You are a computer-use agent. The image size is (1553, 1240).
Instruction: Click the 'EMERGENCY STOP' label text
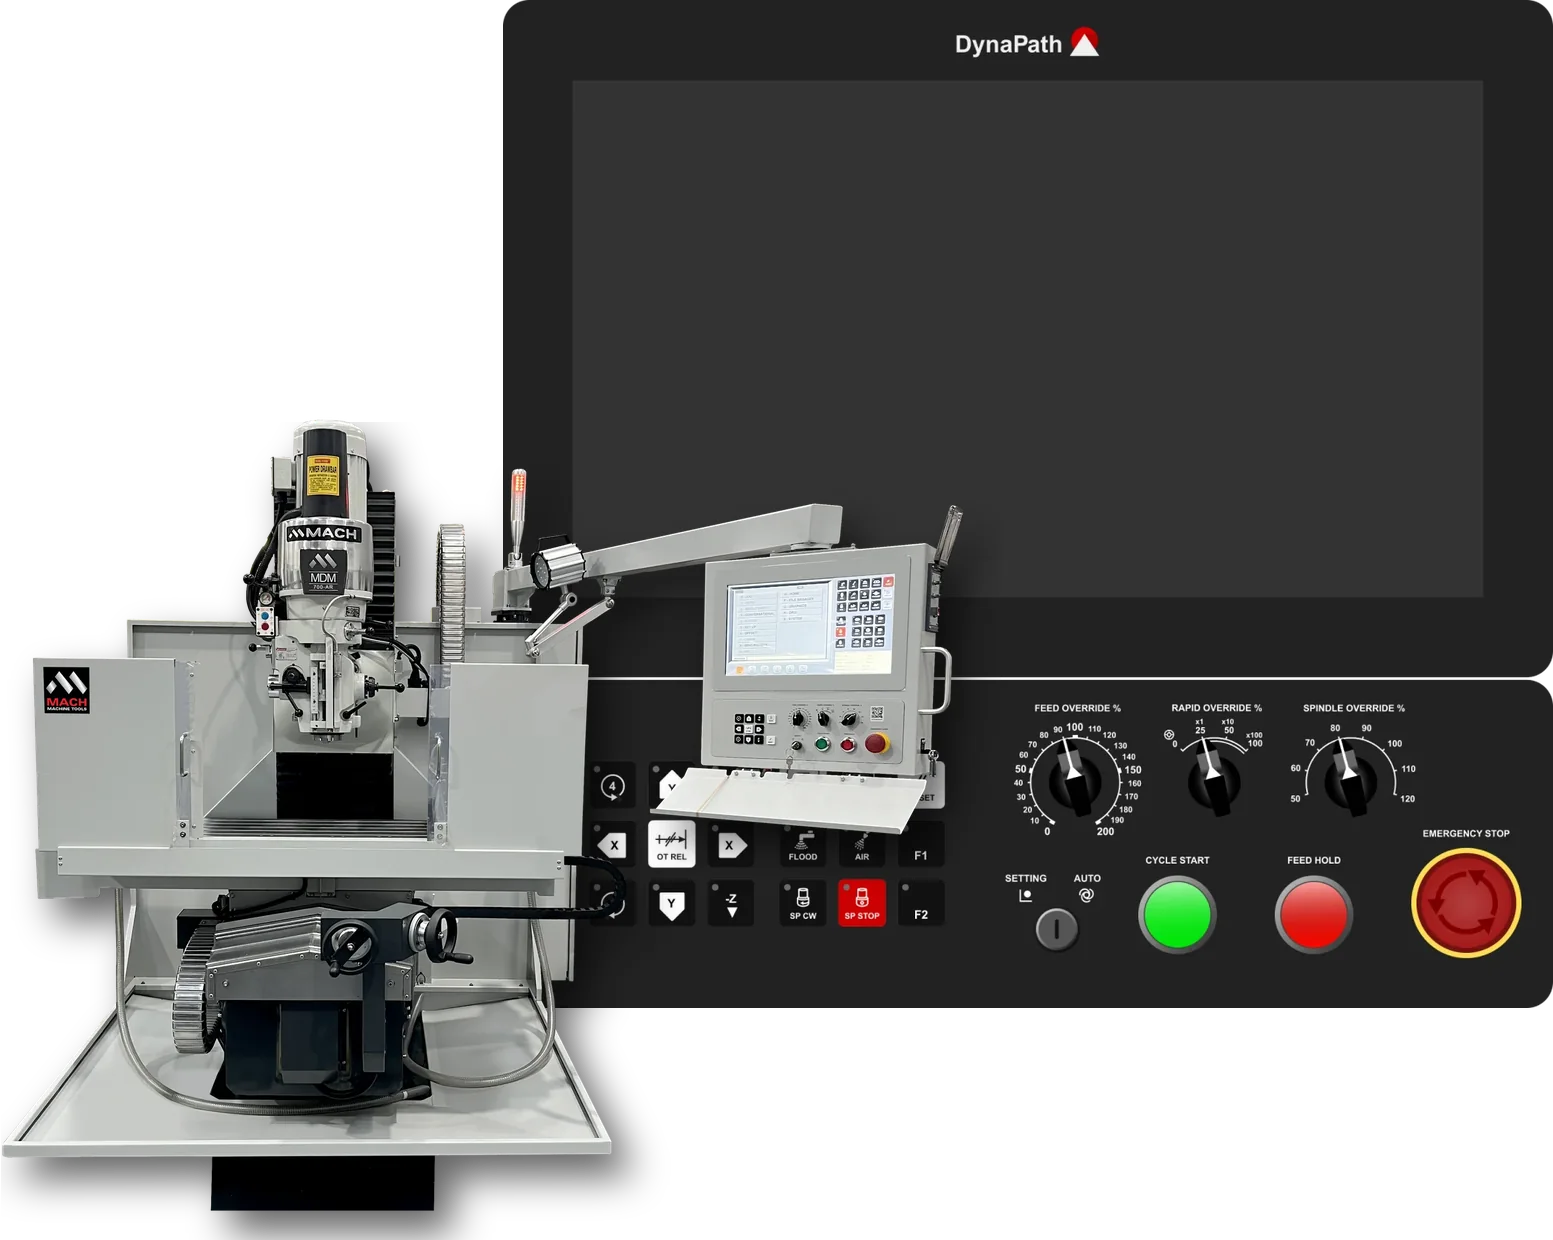click(1466, 833)
